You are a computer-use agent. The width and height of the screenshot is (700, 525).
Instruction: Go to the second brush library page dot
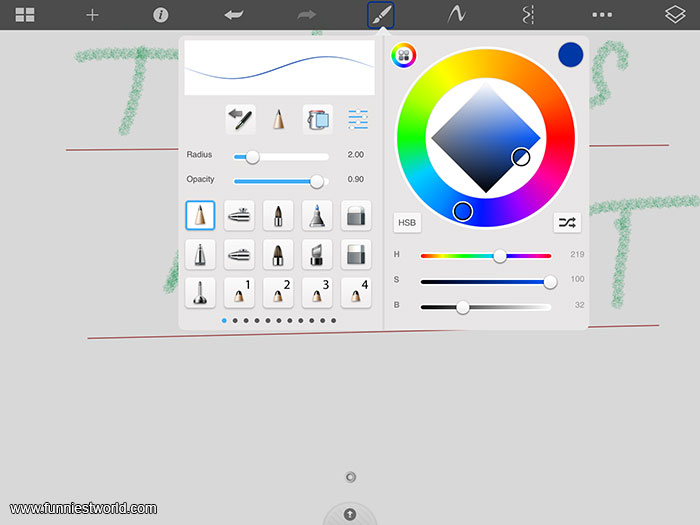[x=235, y=321]
